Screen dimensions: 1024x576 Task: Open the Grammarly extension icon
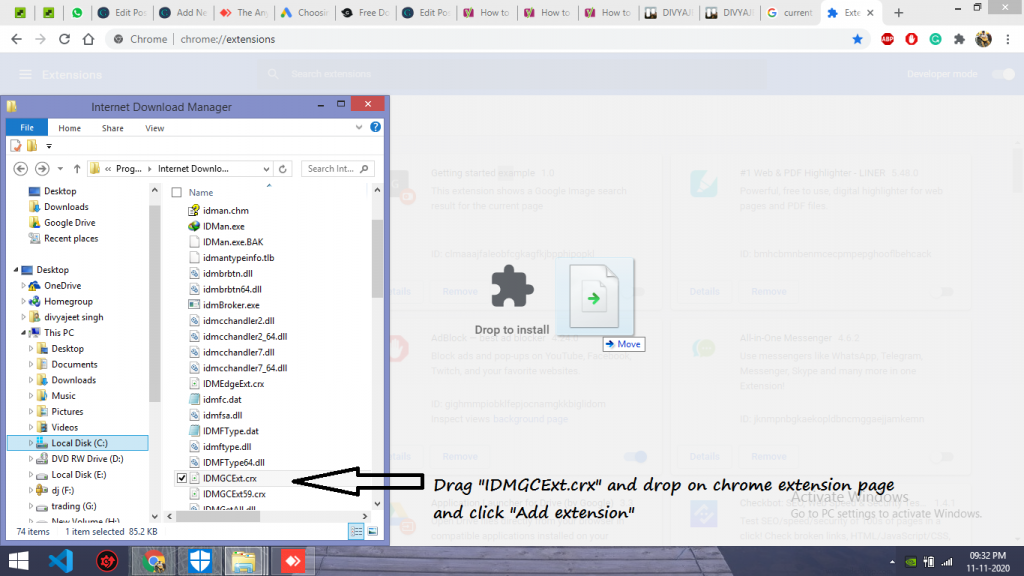[x=935, y=39]
